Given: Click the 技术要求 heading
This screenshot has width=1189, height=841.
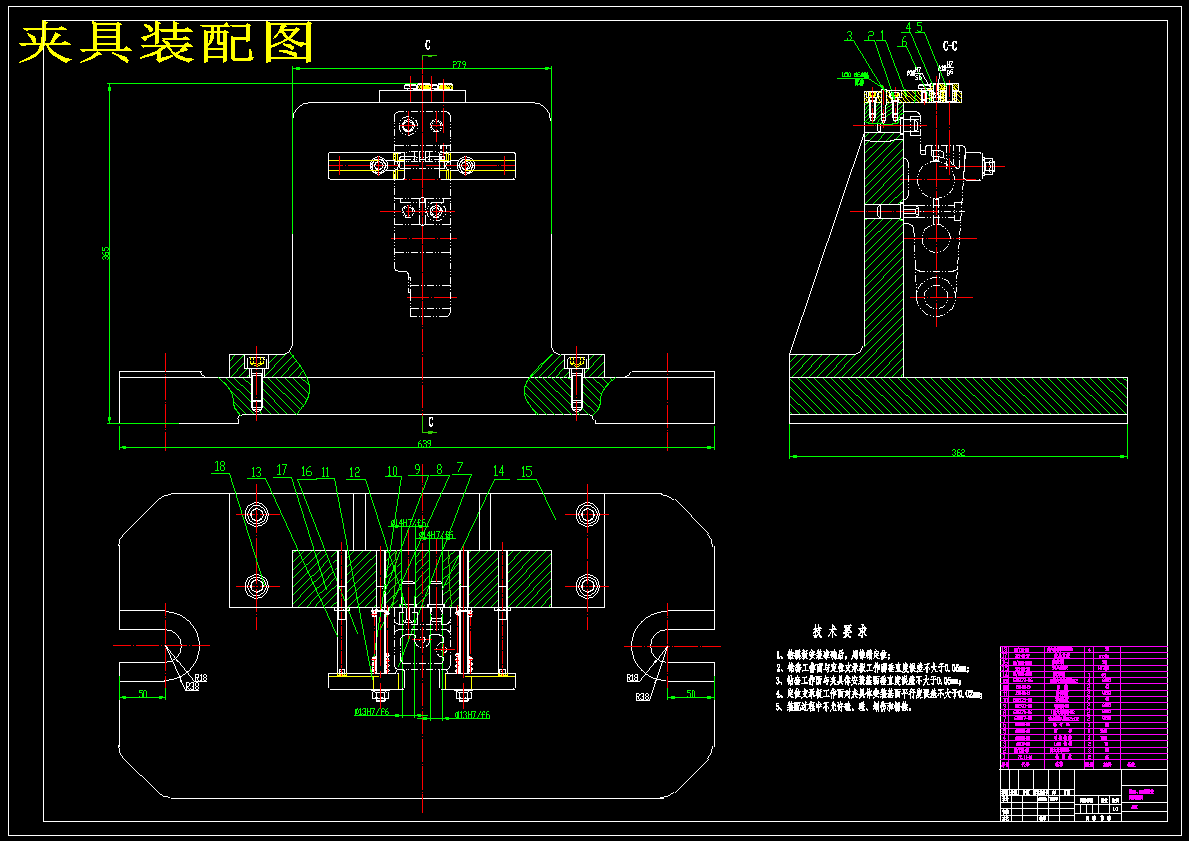Looking at the screenshot, I should click(839, 631).
